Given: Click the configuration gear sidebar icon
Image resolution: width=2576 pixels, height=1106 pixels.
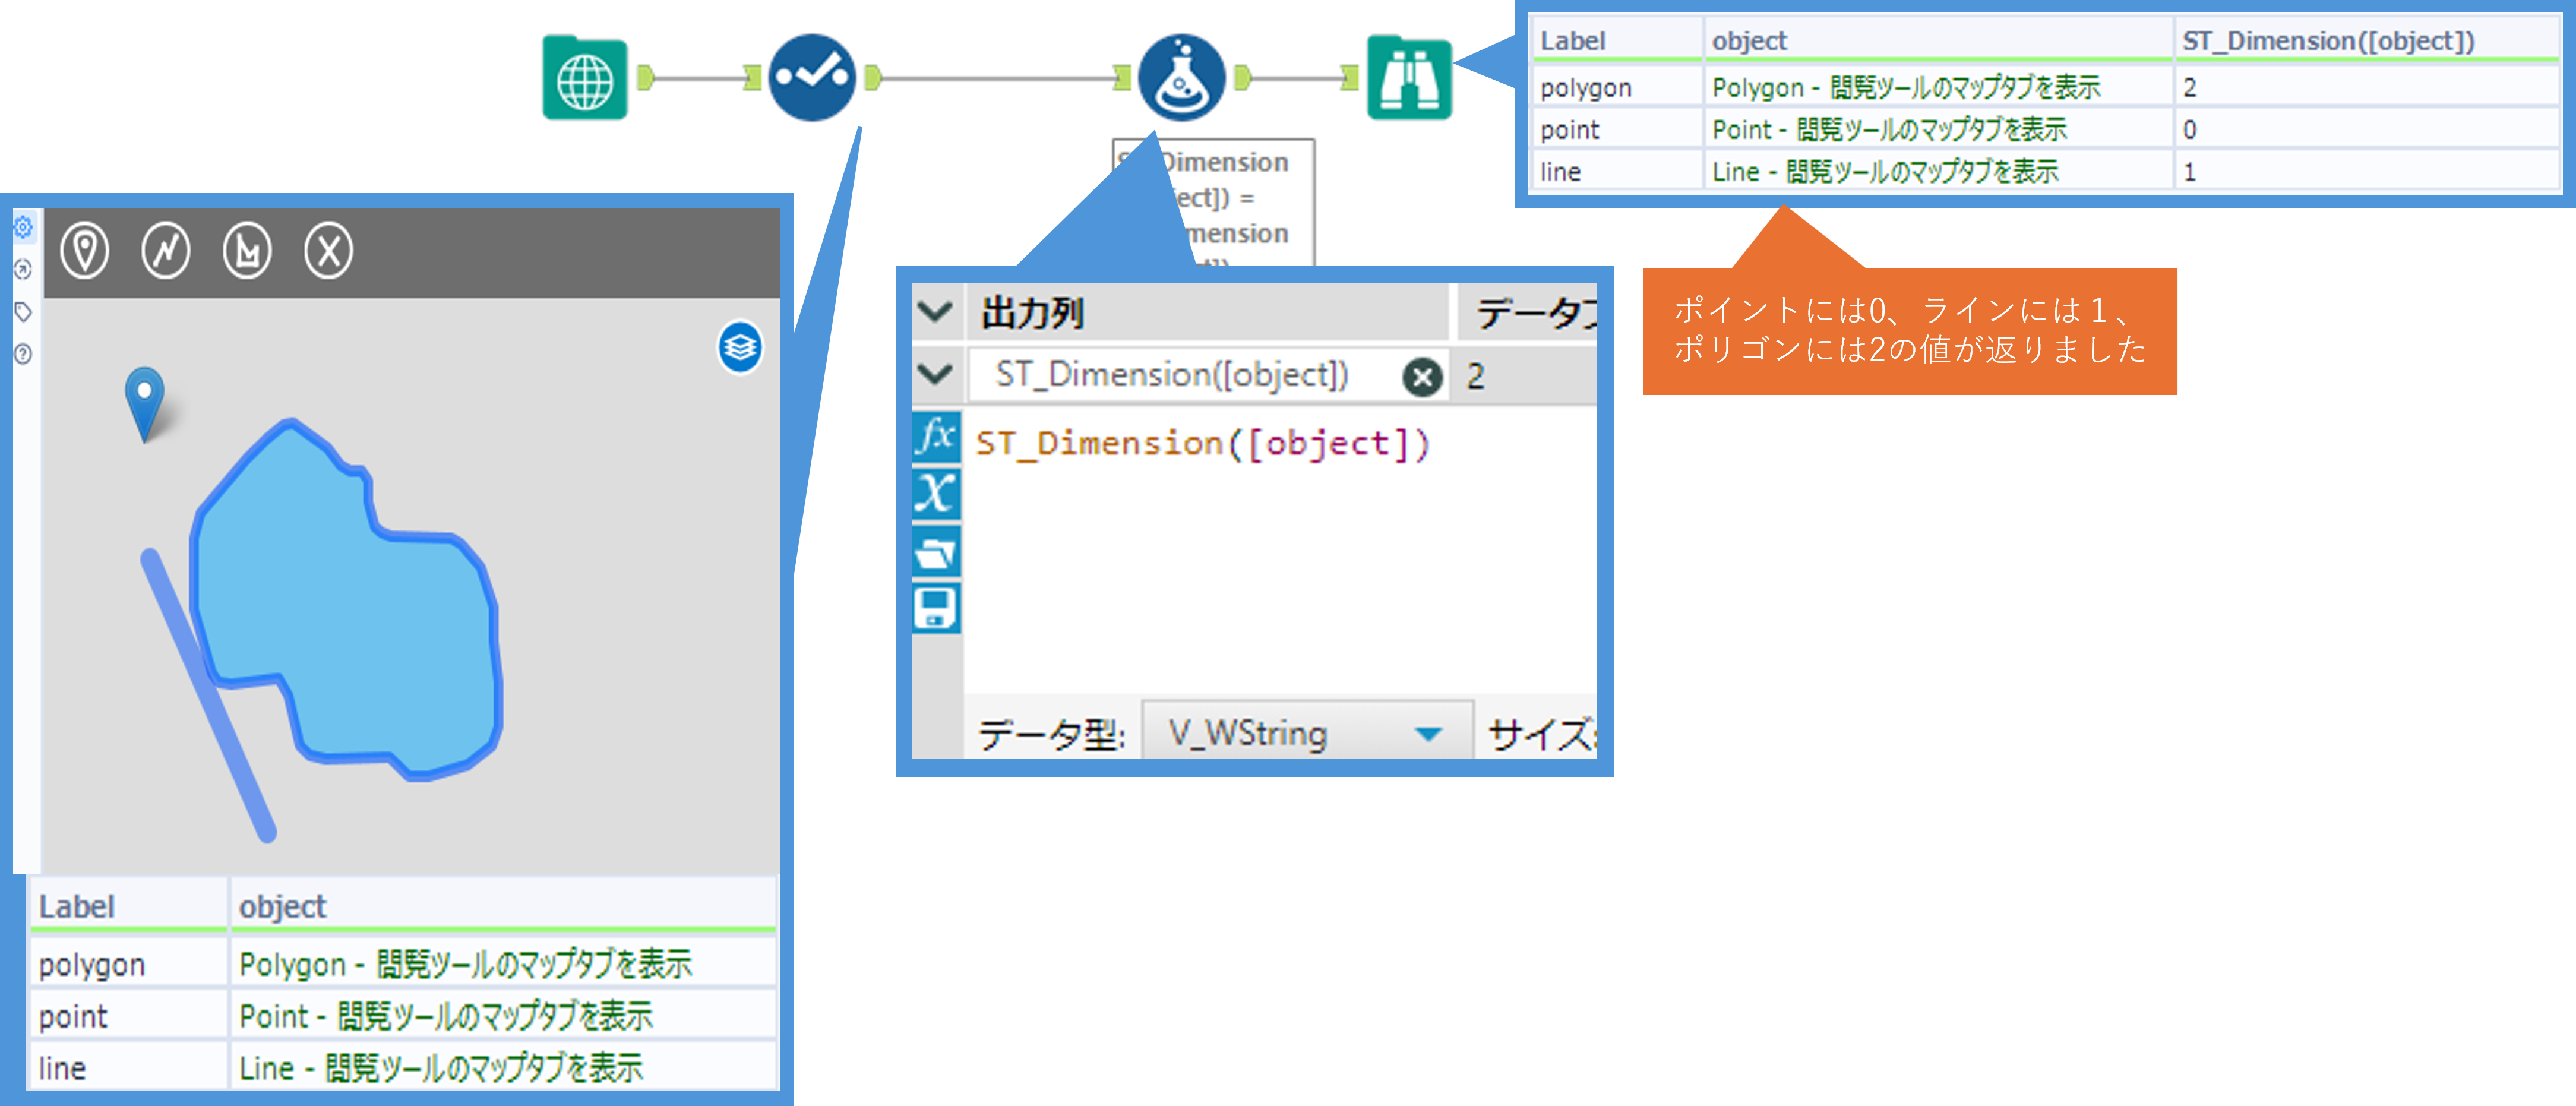Looking at the screenshot, I should coord(23,228).
